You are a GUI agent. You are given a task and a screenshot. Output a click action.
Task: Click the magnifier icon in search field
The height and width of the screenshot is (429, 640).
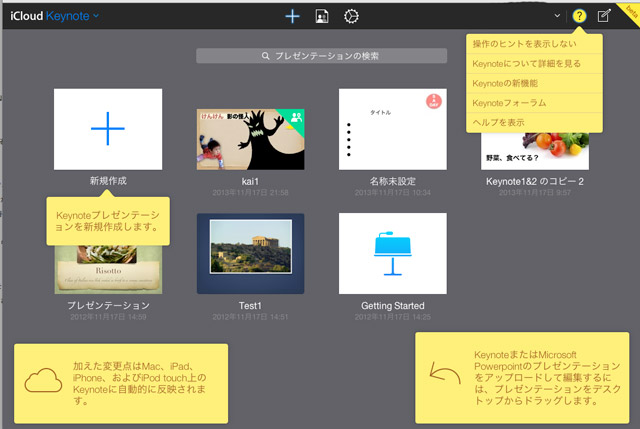coord(265,56)
